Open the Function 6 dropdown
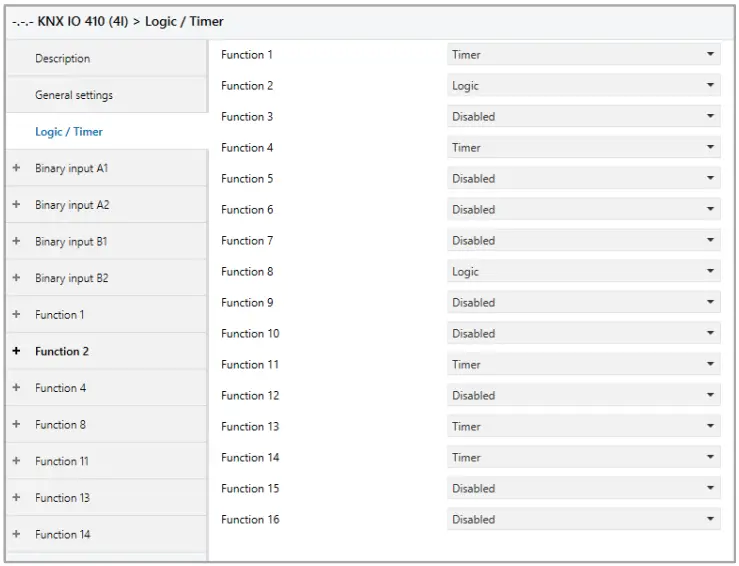 pyautogui.click(x=583, y=210)
